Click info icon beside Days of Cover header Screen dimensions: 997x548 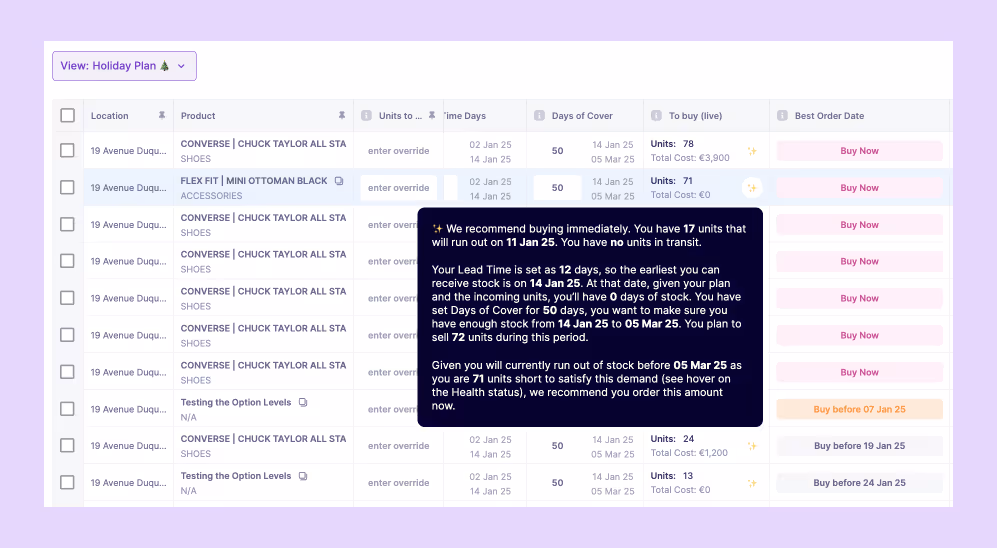(x=539, y=116)
